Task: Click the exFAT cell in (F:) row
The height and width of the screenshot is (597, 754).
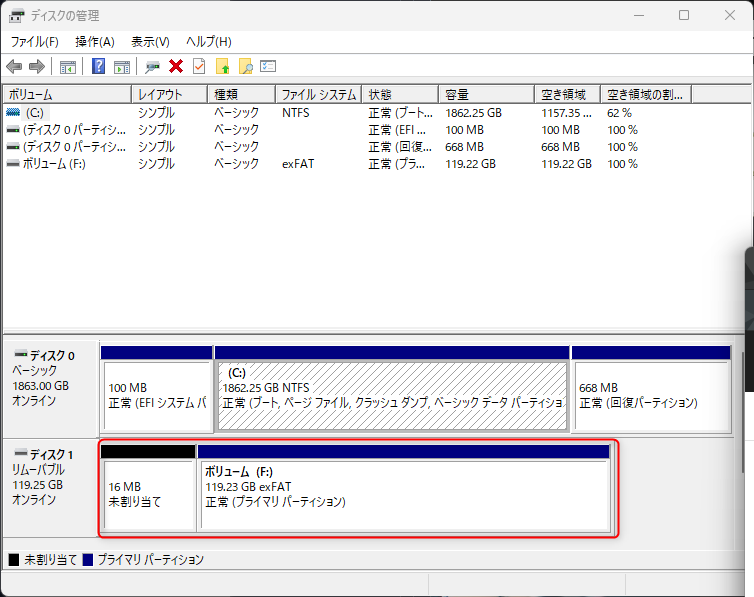Action: tap(298, 164)
